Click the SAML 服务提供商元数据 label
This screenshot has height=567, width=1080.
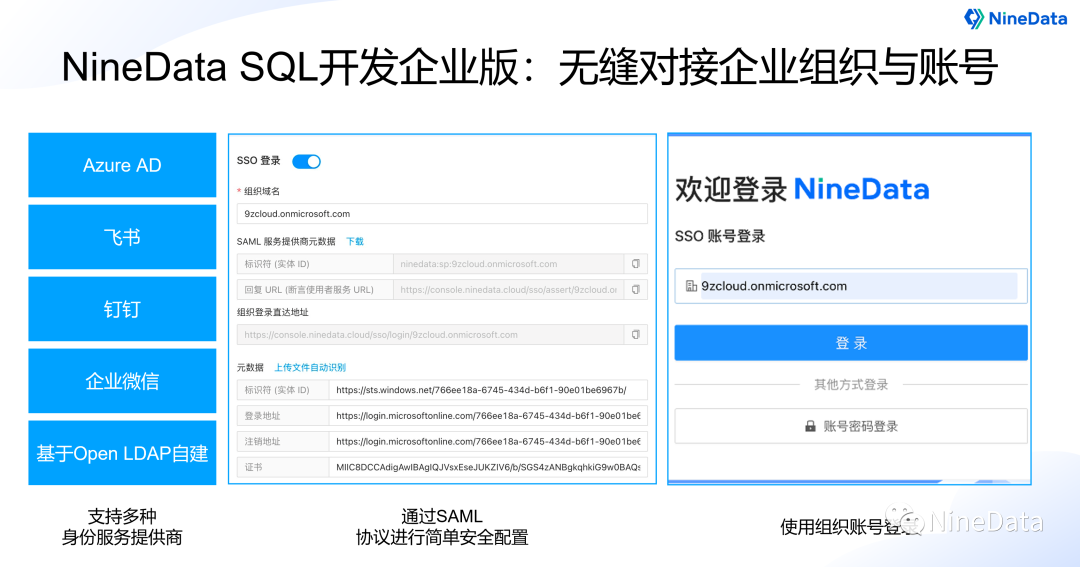286,241
